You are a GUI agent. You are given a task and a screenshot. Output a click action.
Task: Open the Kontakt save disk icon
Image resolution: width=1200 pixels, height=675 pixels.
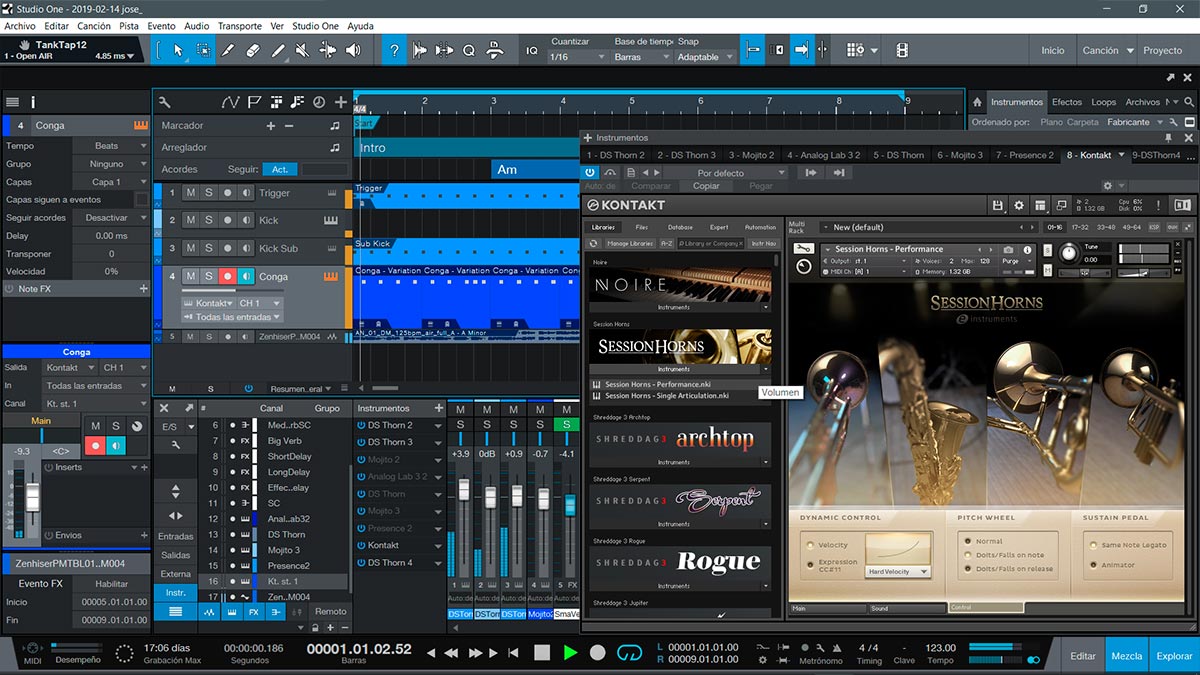pyautogui.click(x=997, y=205)
